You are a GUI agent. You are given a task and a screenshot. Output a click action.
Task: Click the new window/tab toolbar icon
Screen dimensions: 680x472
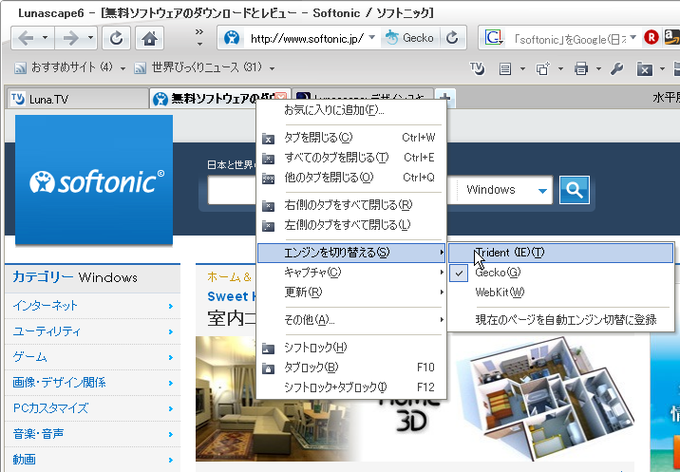(x=543, y=69)
